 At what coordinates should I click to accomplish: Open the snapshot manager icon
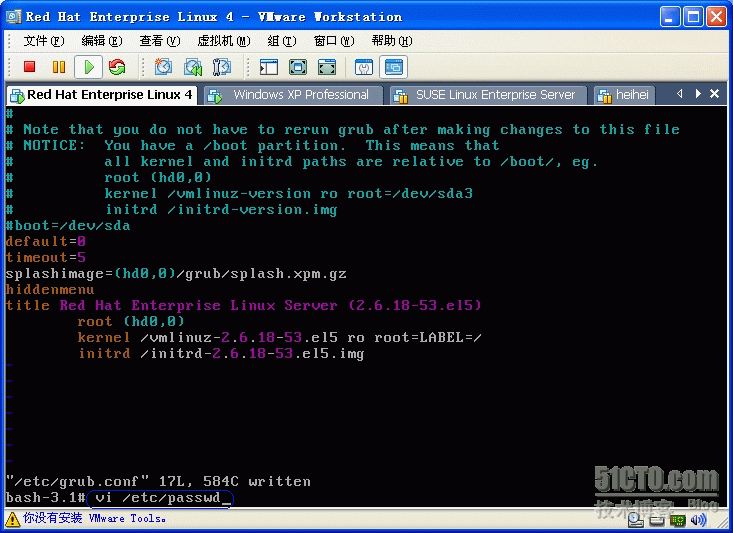(x=222, y=67)
